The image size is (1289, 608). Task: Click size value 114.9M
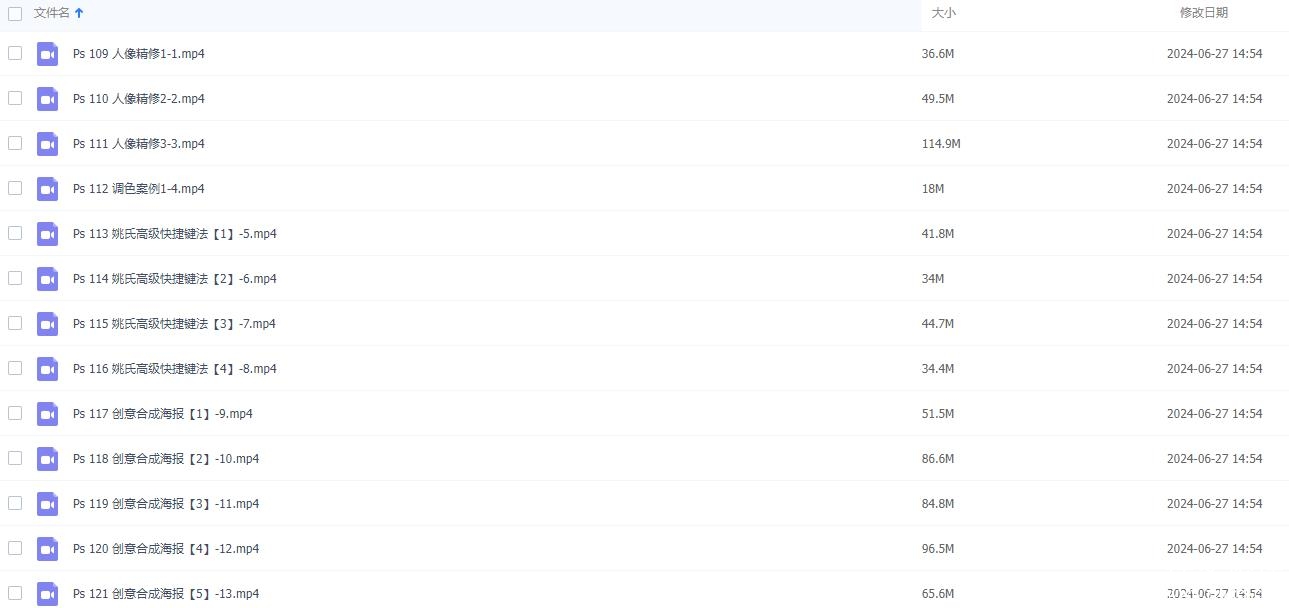tap(941, 144)
